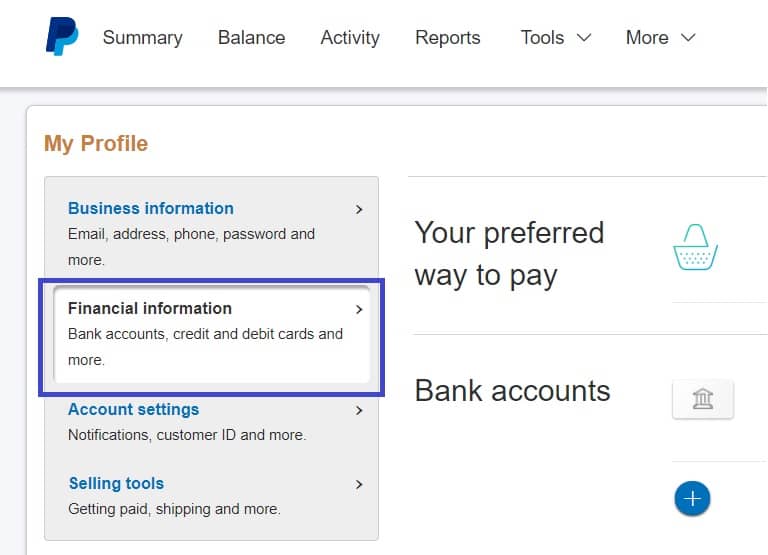This screenshot has height=555, width=768.
Task: Expand Business information with its chevron arrow
Action: (x=359, y=210)
